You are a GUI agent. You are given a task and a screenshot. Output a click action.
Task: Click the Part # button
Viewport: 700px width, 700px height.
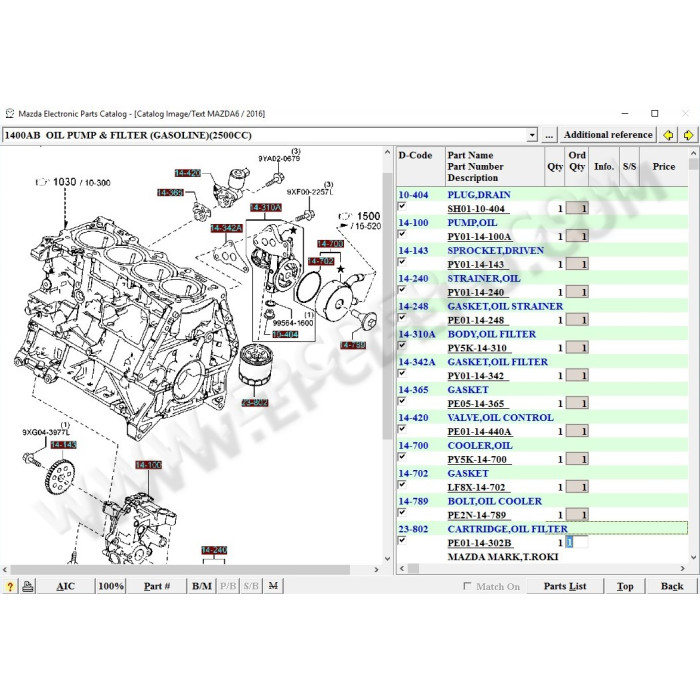pyautogui.click(x=157, y=586)
